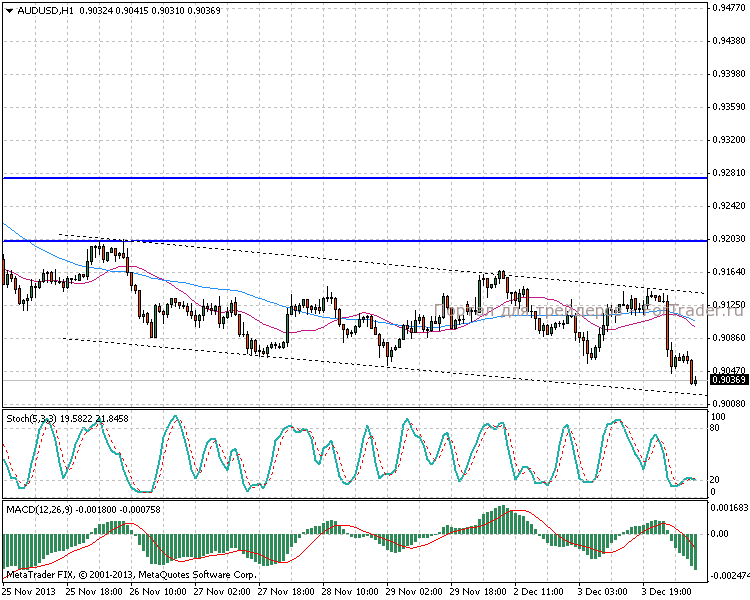The image size is (750, 600).
Task: Click the MetaTrader FIX copyright text
Action: click(x=130, y=574)
